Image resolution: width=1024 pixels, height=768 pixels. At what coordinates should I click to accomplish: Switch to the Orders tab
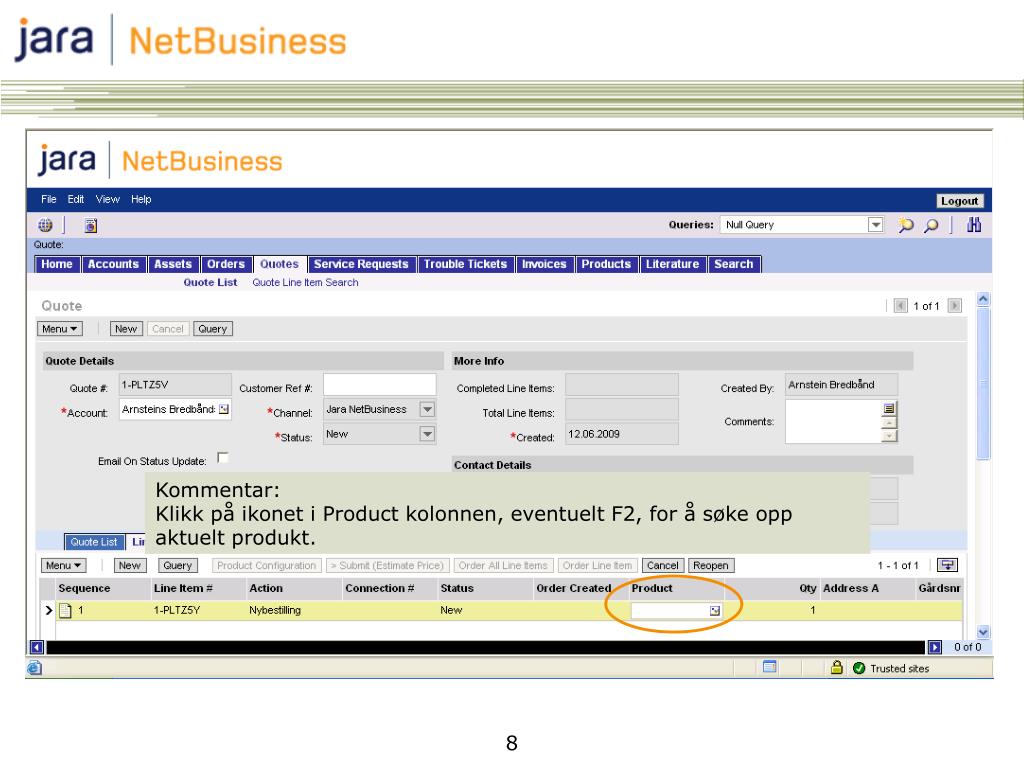[225, 264]
